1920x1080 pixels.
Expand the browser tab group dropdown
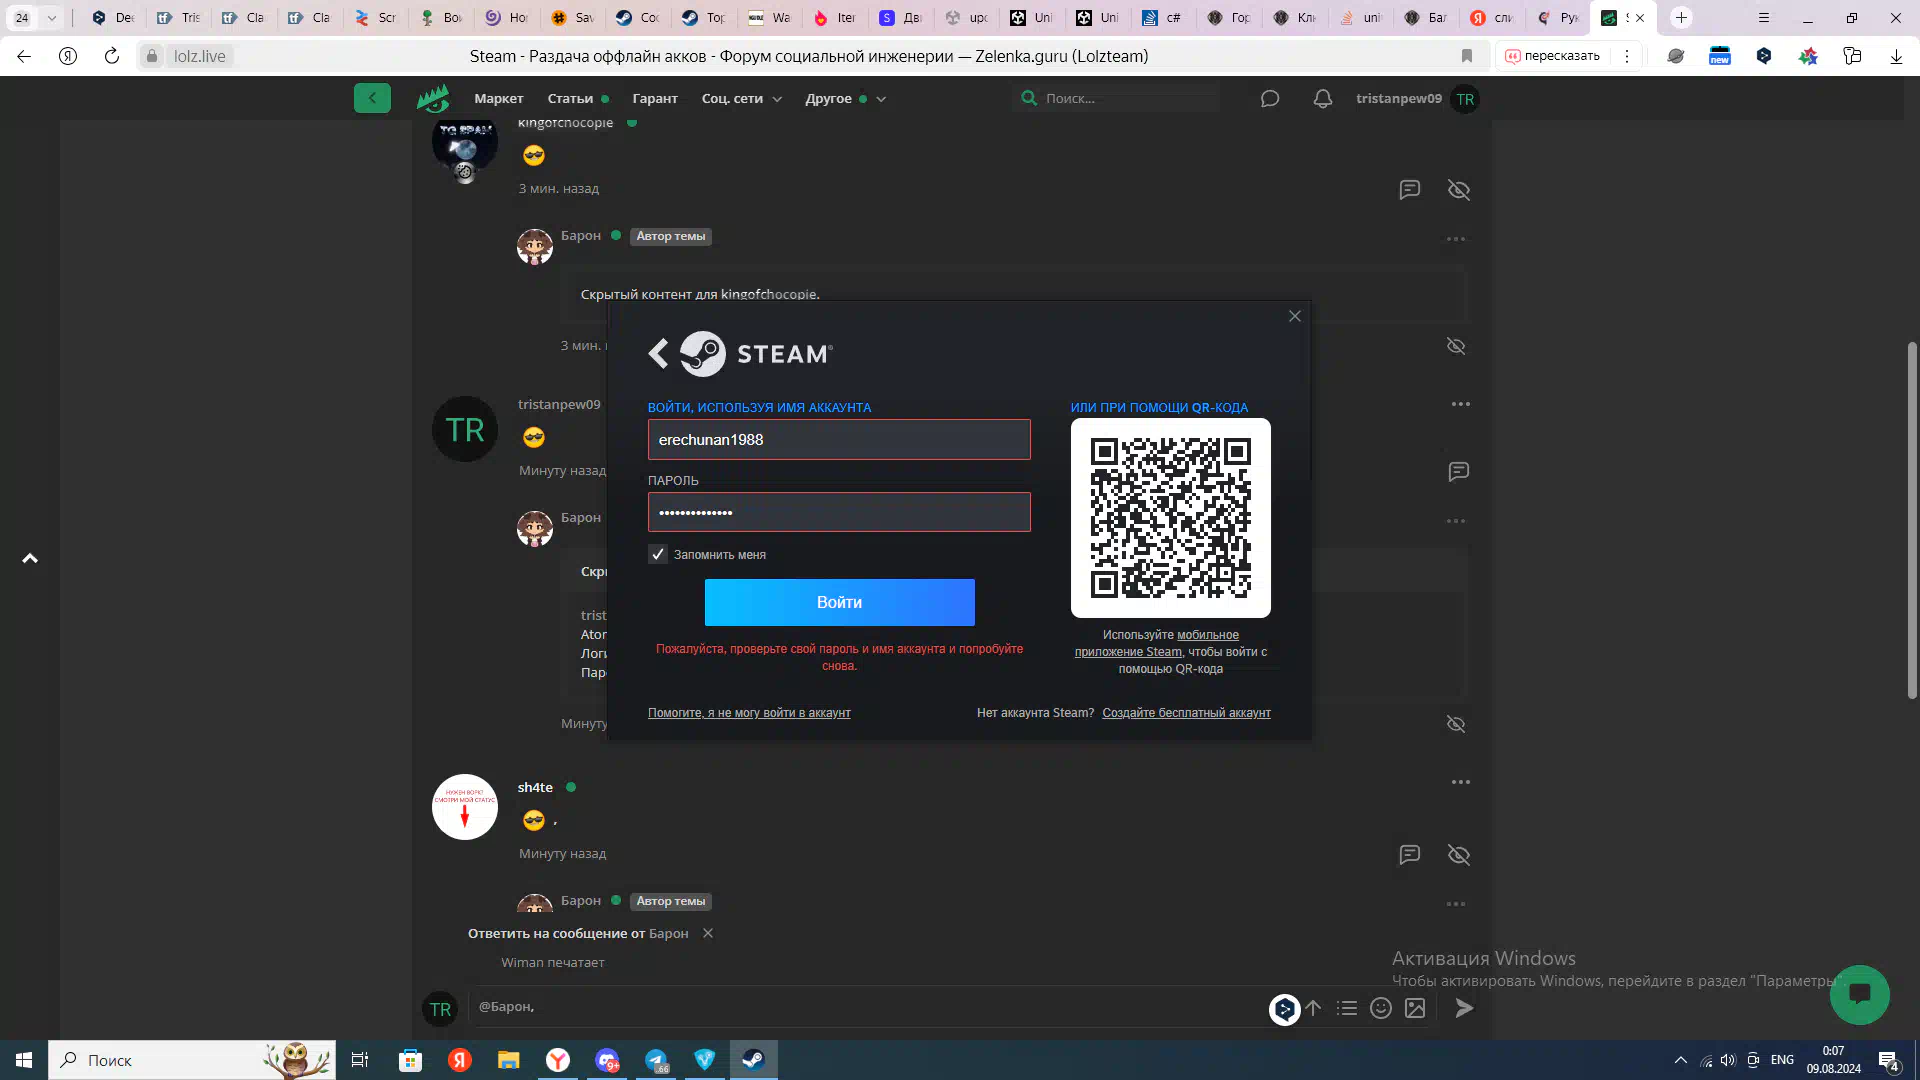click(x=52, y=18)
